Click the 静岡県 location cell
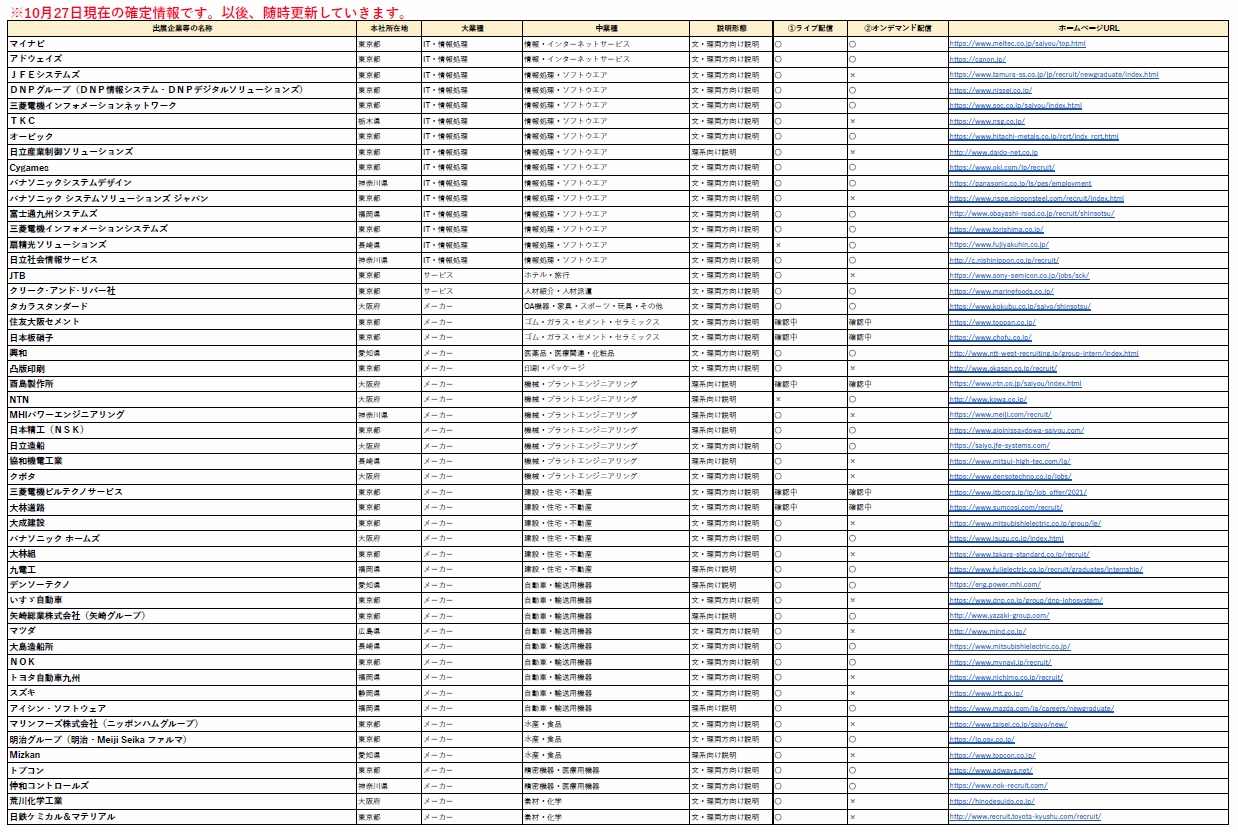 click(x=388, y=693)
